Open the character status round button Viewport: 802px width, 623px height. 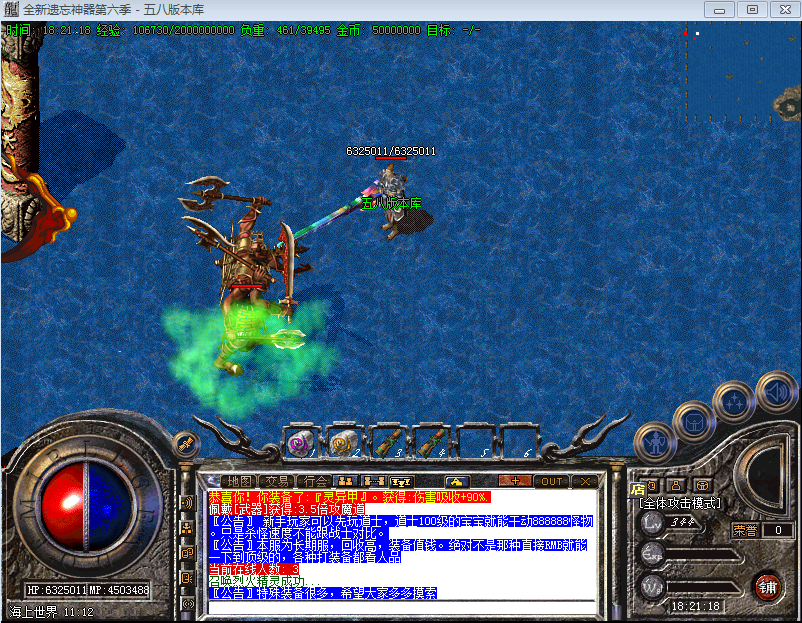655,442
